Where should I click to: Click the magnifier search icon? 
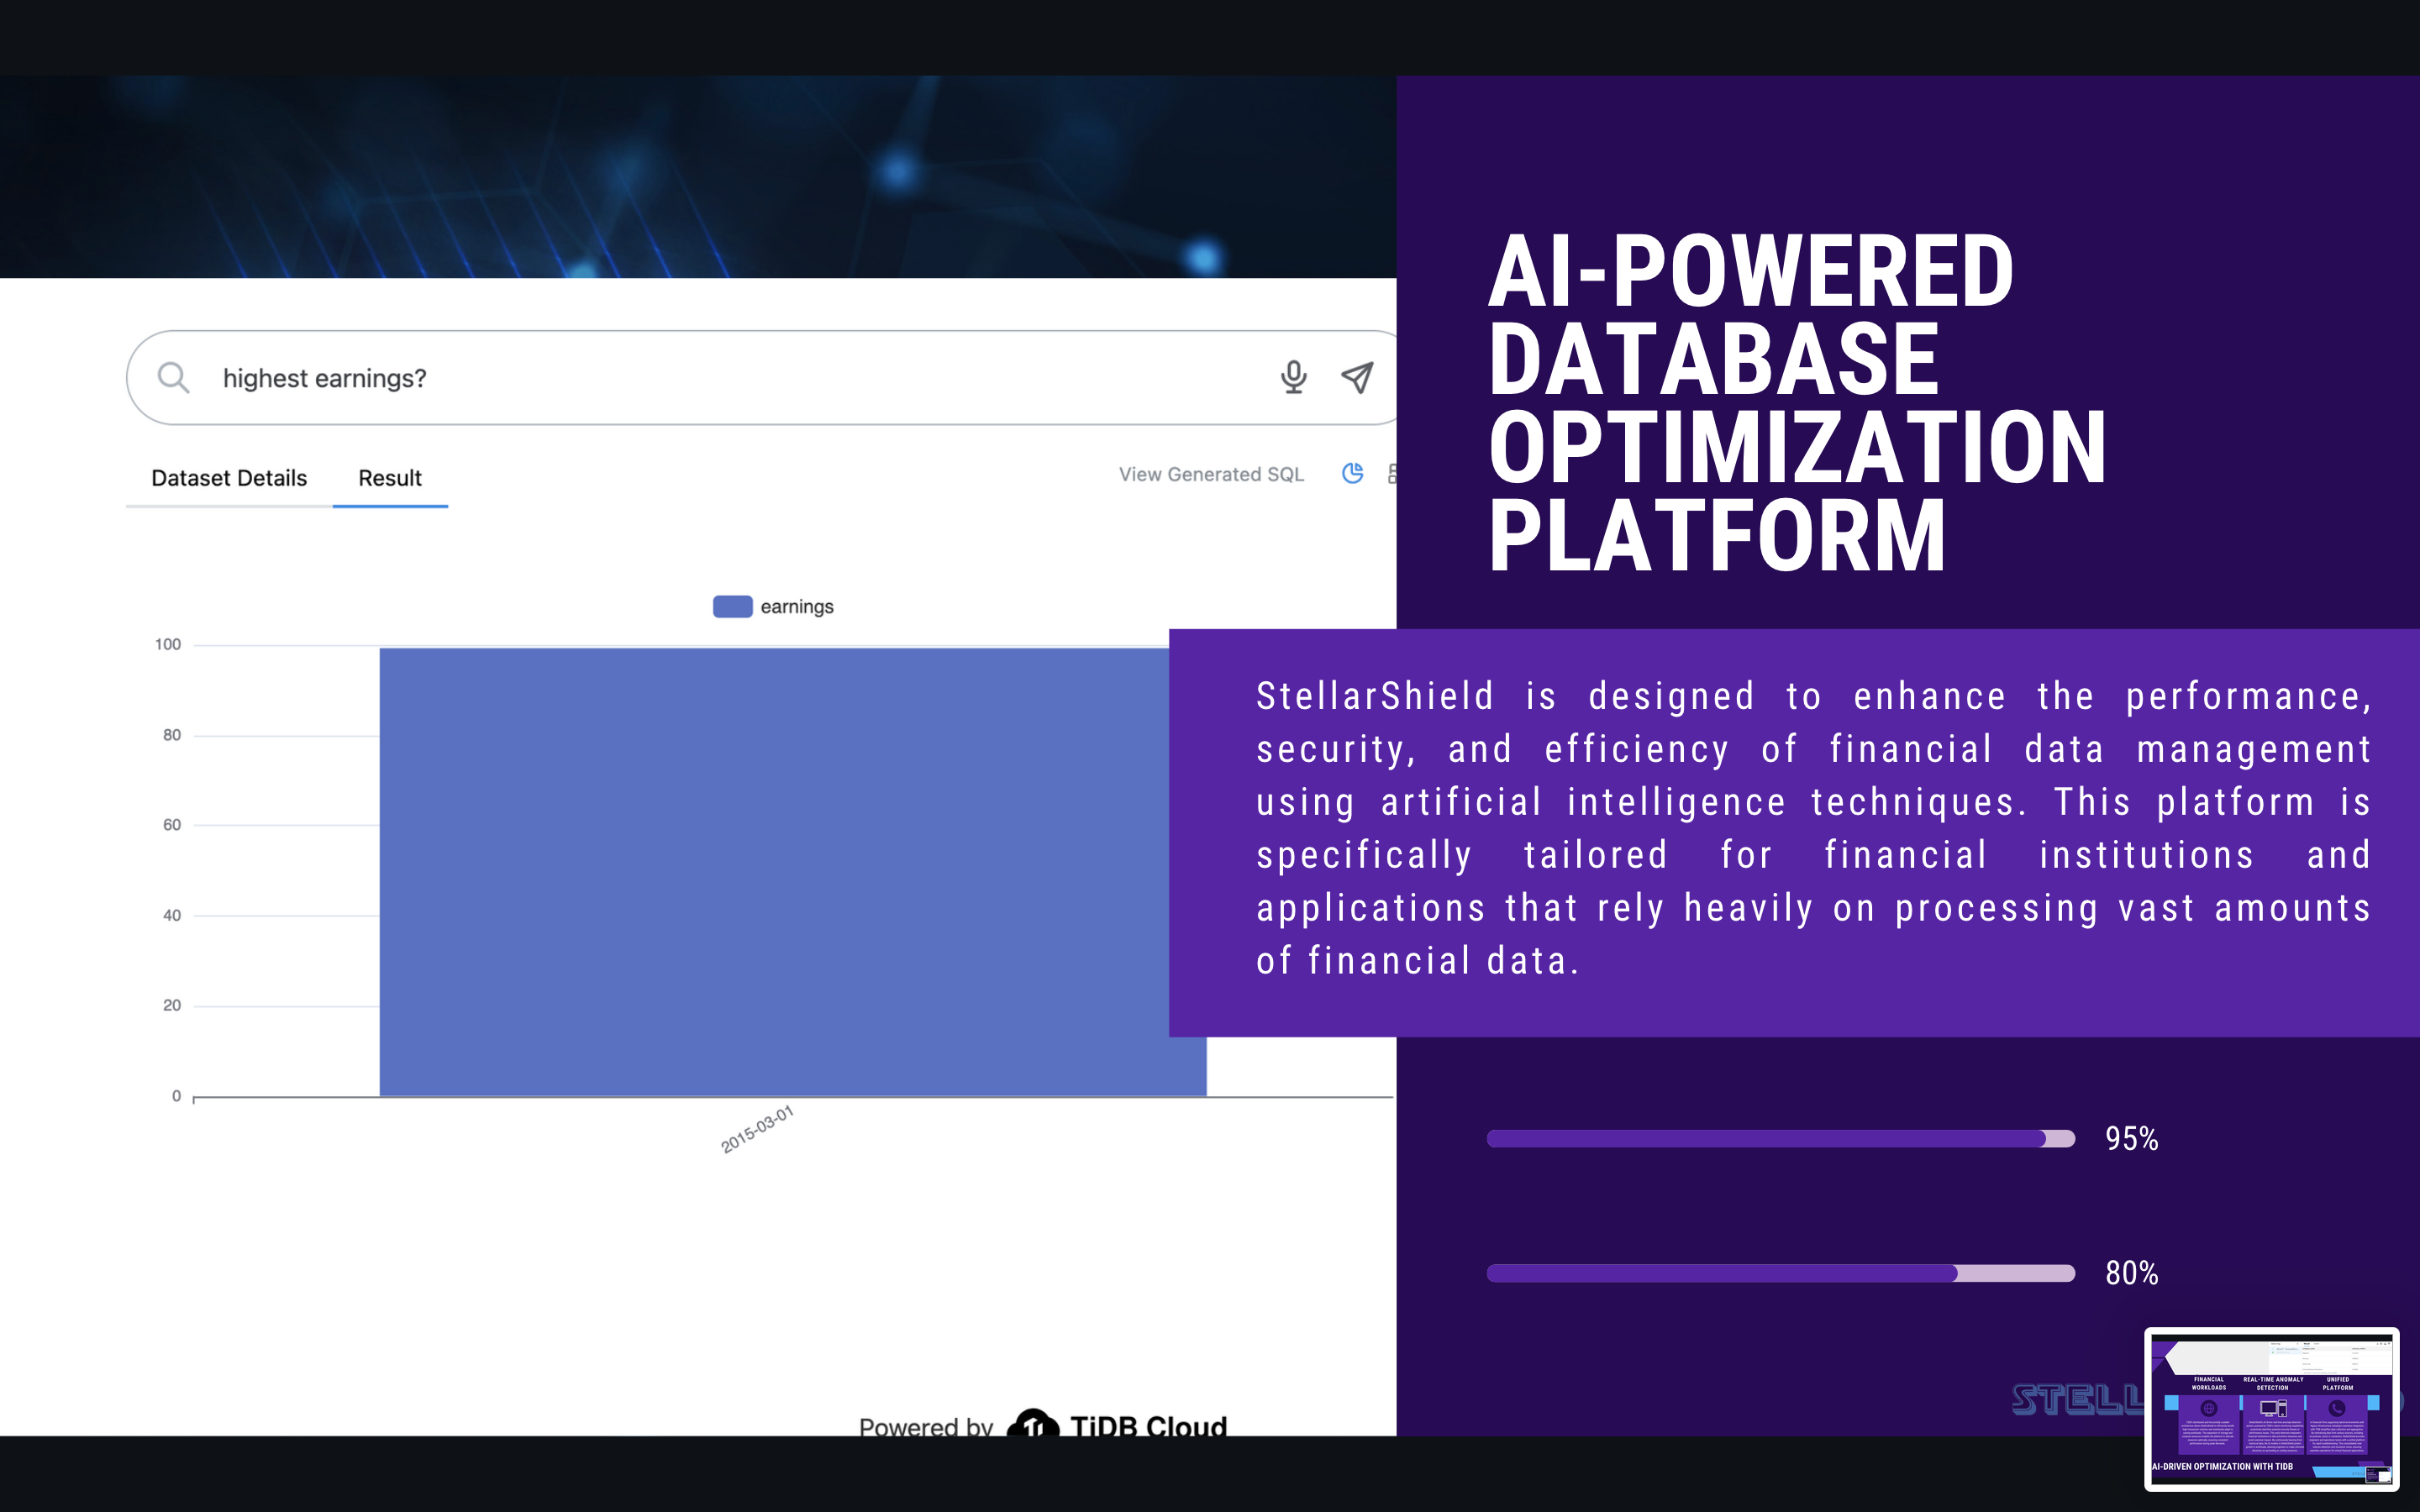(173, 377)
